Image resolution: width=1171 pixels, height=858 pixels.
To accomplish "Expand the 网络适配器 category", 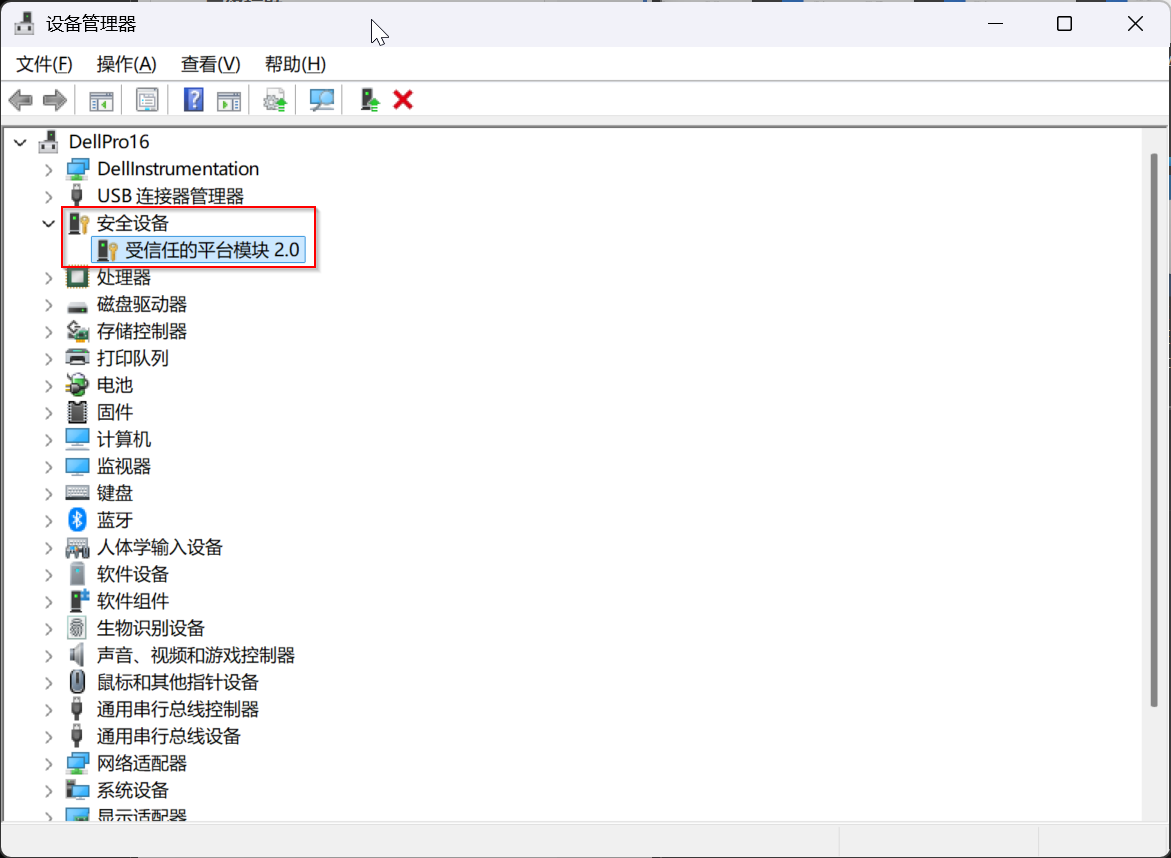I will [48, 762].
